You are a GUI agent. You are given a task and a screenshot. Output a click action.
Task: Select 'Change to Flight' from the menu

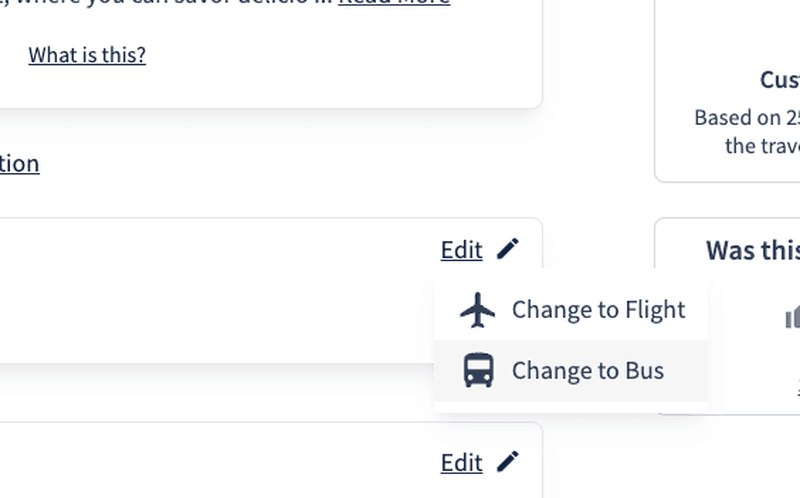[598, 310]
